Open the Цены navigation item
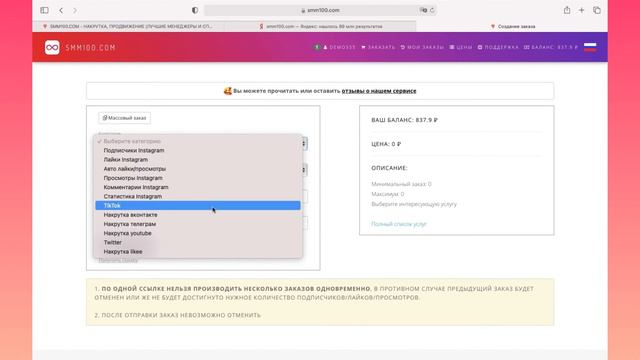 click(x=461, y=47)
